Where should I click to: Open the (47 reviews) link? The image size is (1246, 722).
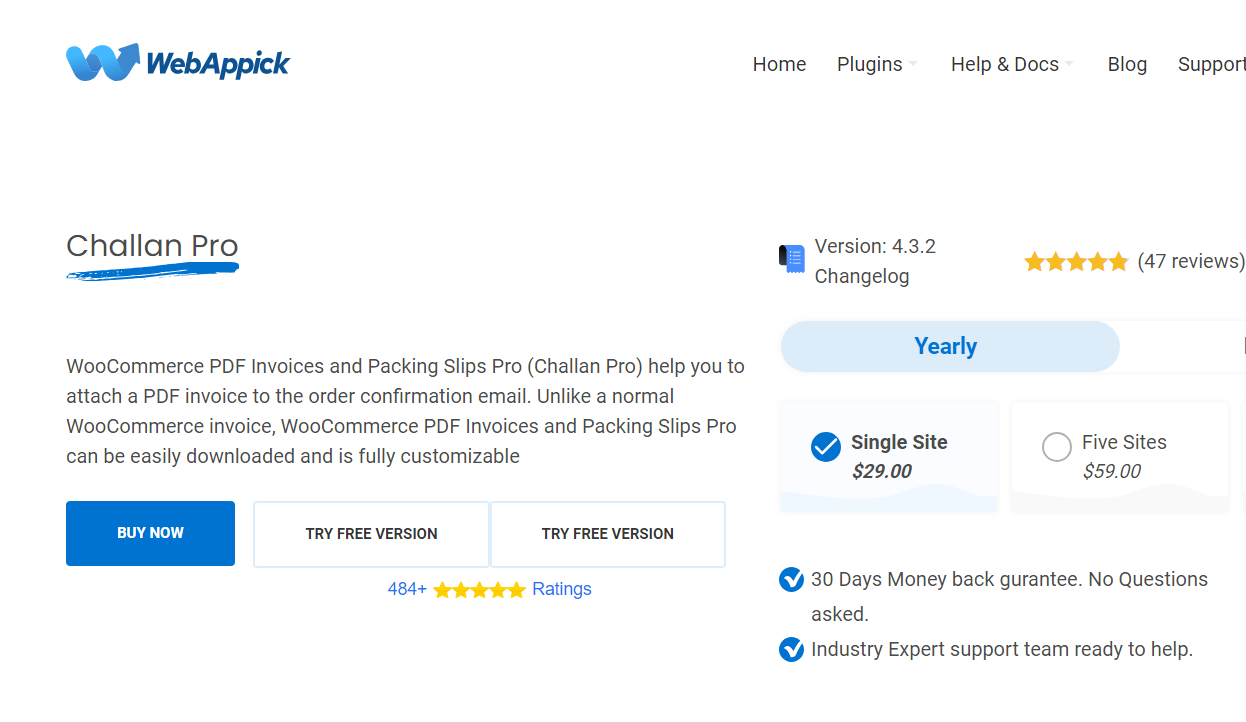(x=1191, y=261)
